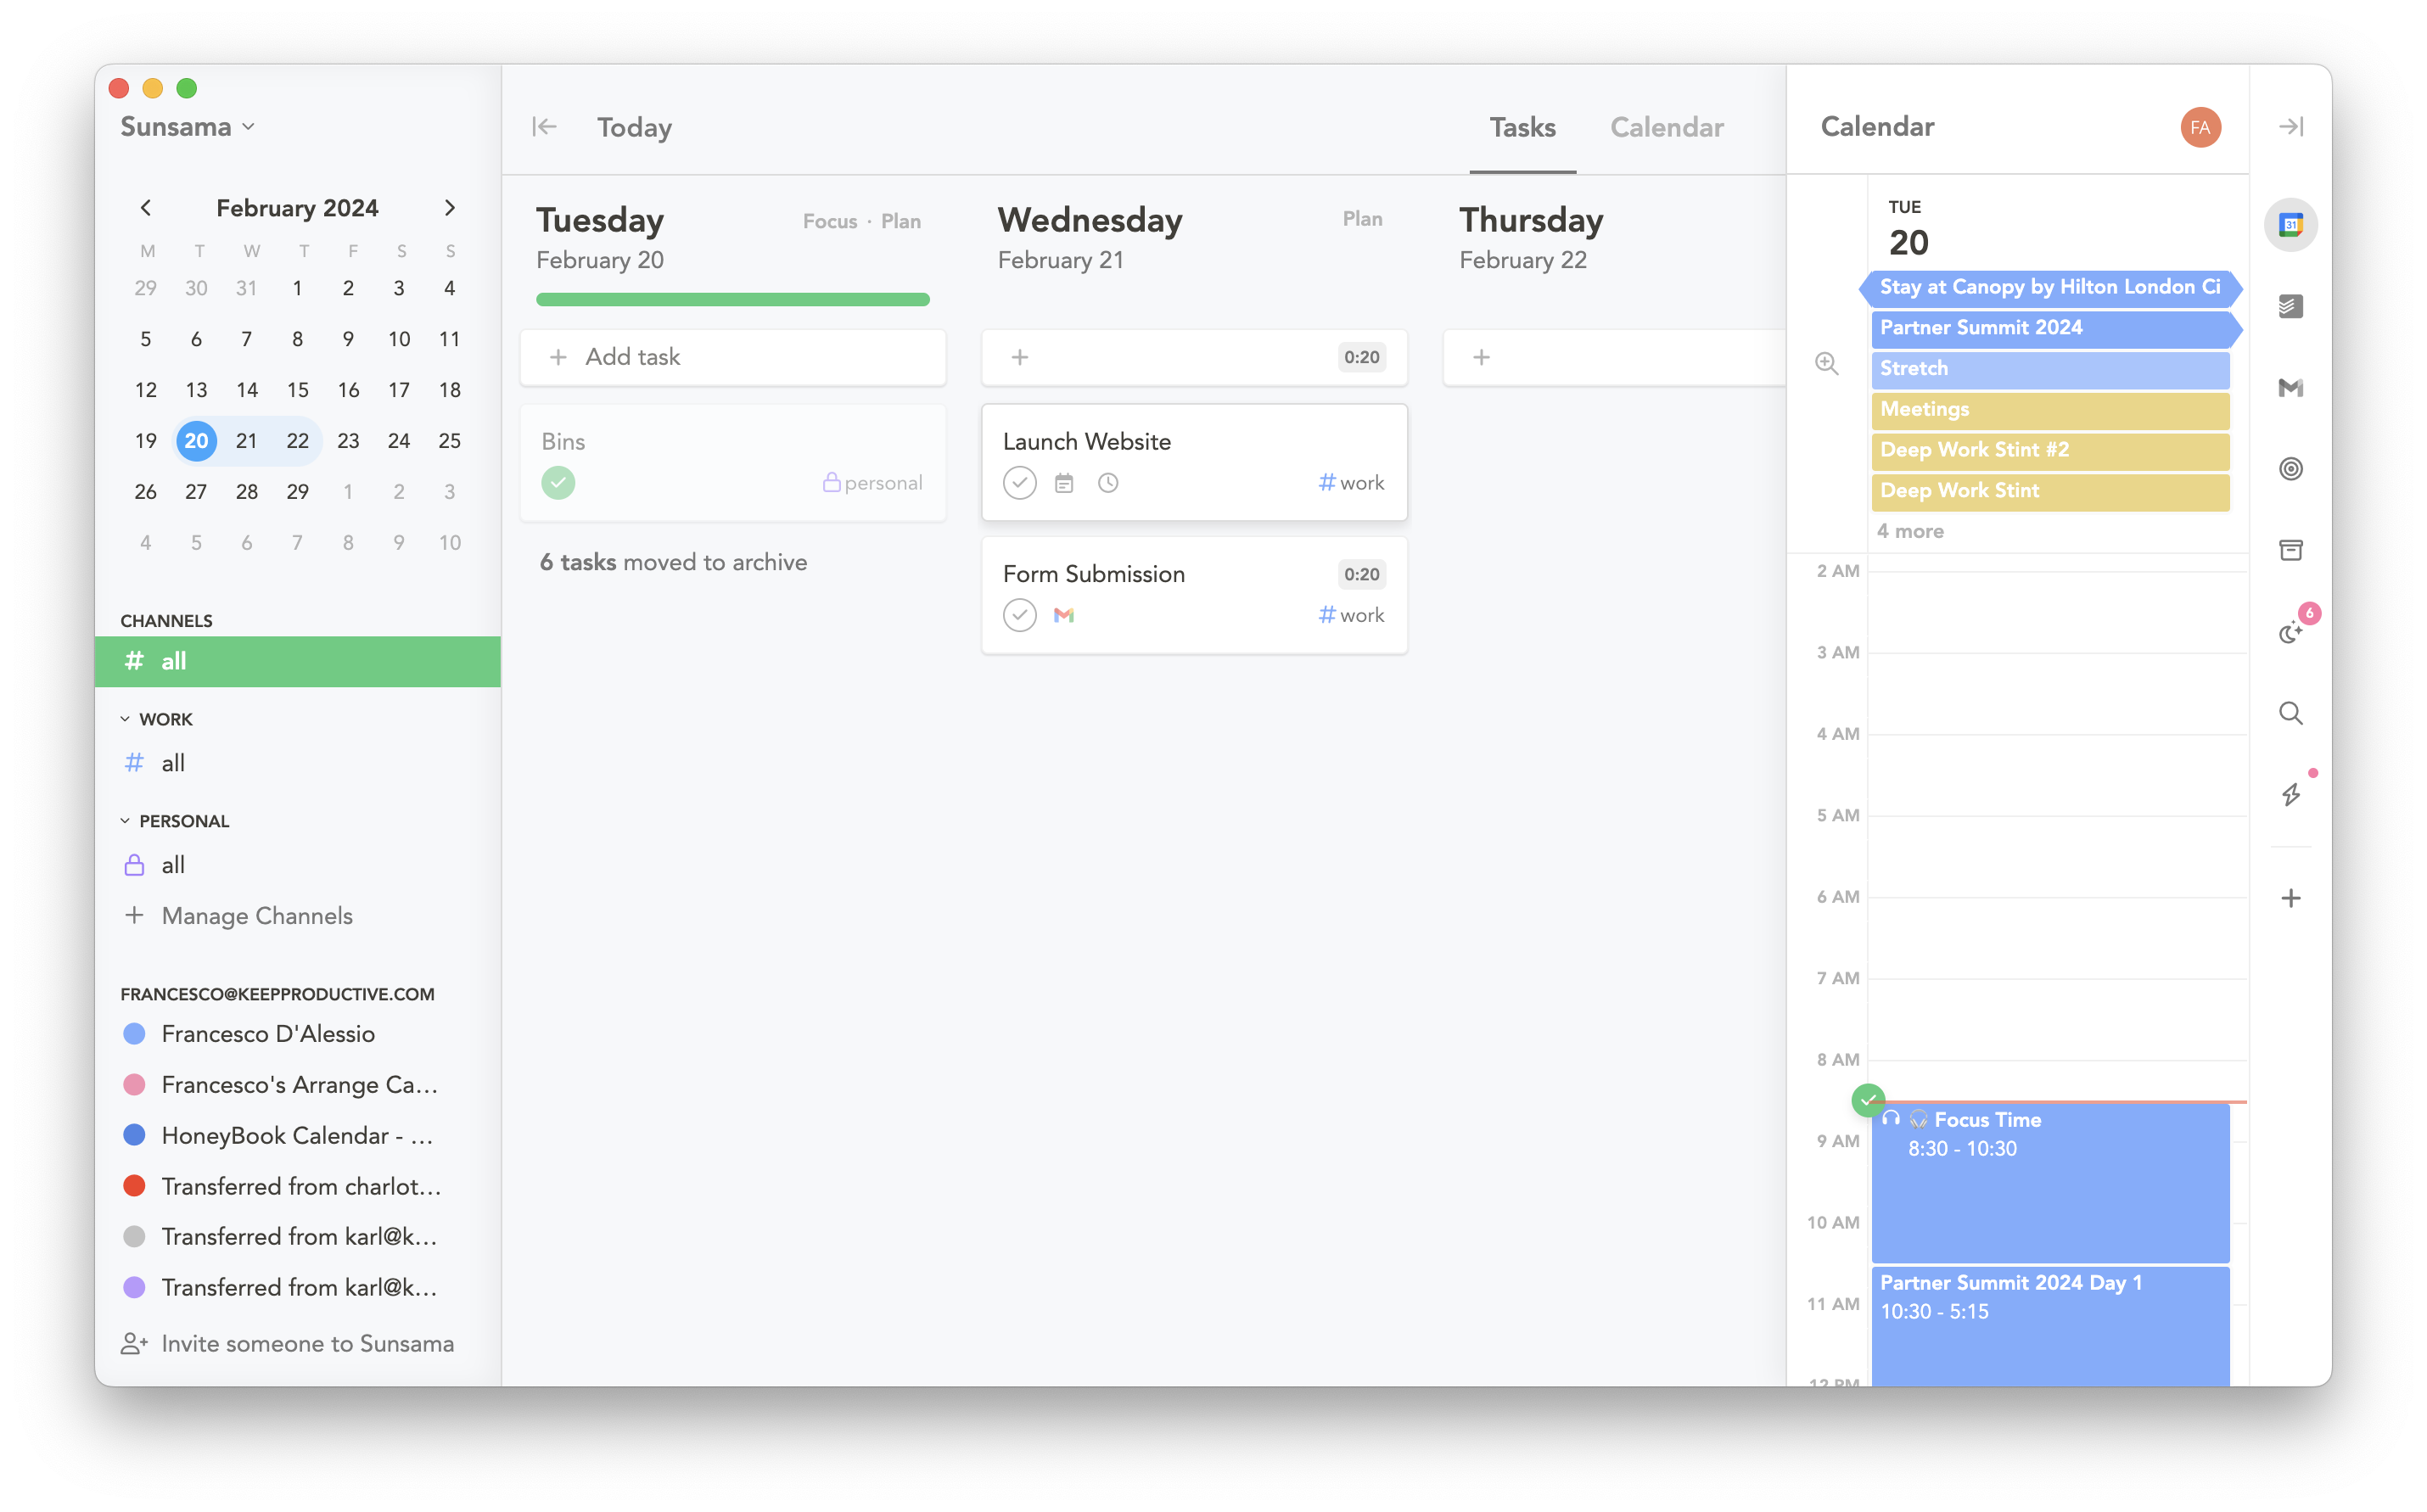Mark the Form Submission task complete

[x=1020, y=614]
